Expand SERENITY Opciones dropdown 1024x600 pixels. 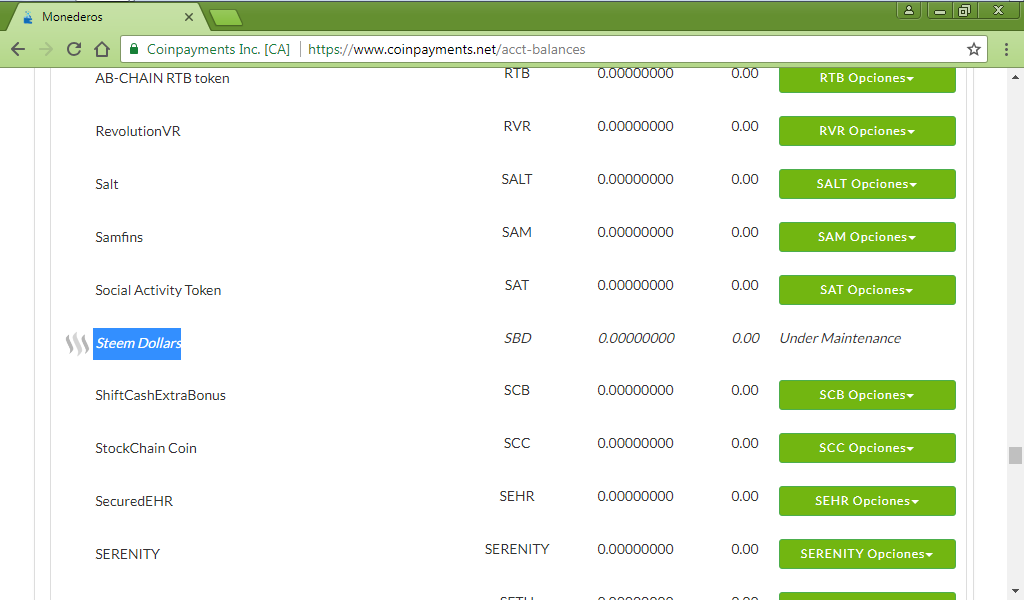(867, 554)
